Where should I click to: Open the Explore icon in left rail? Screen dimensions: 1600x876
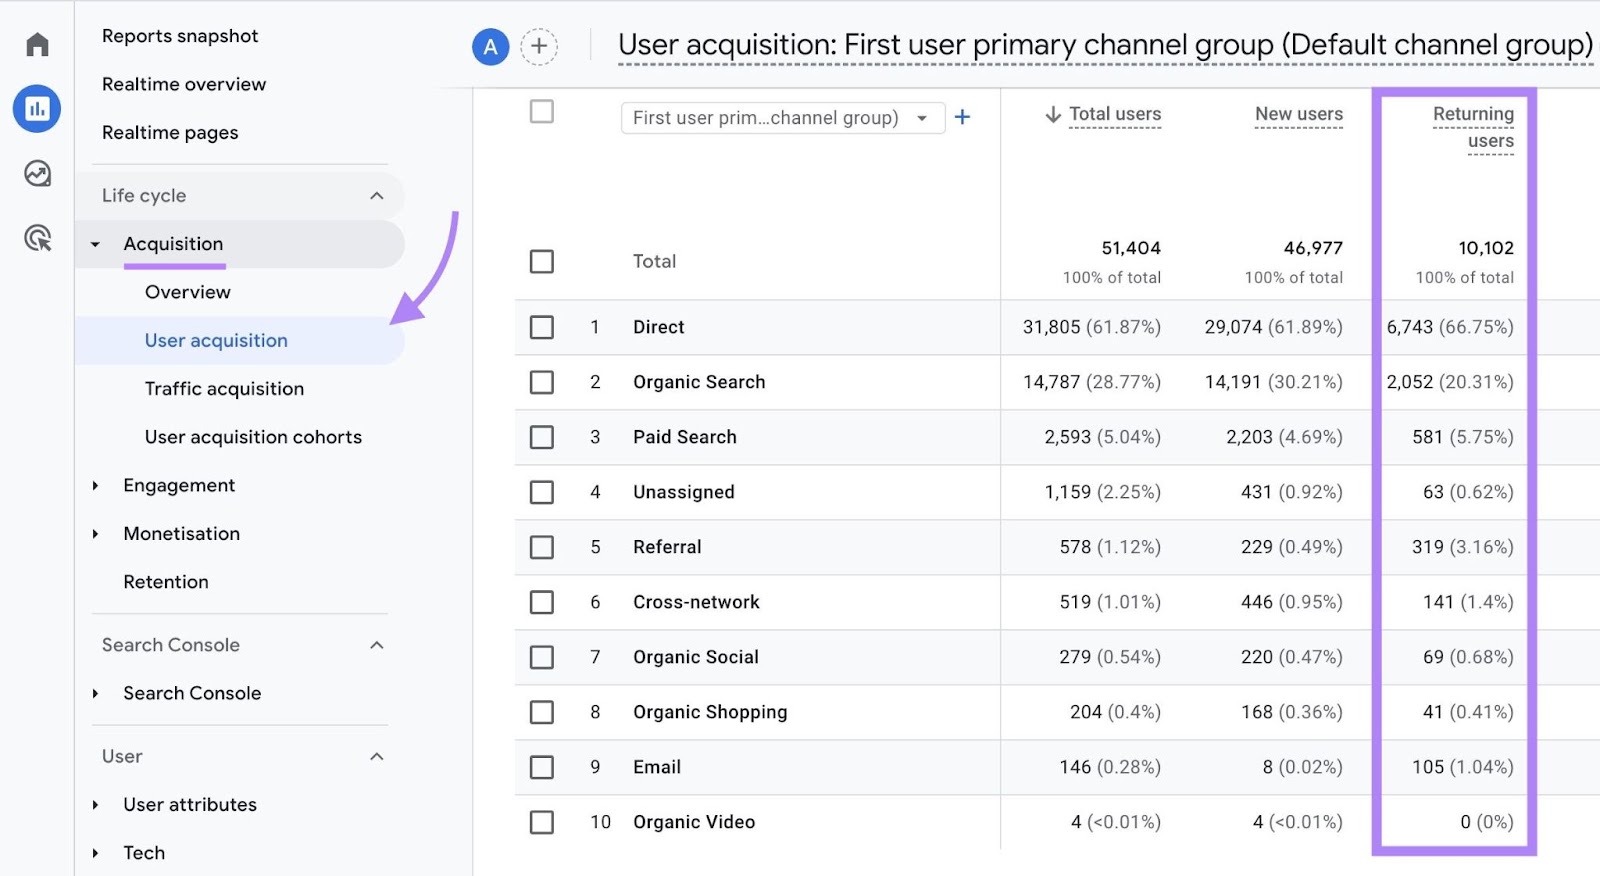pyautogui.click(x=37, y=174)
